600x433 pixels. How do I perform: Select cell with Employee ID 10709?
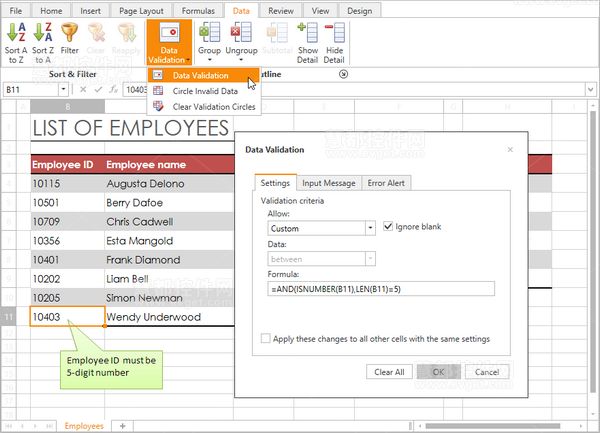[x=67, y=221]
